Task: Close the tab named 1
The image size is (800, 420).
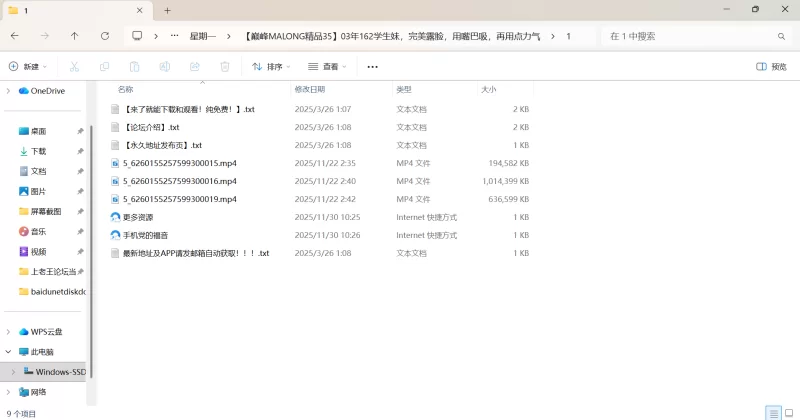Action: pos(139,10)
